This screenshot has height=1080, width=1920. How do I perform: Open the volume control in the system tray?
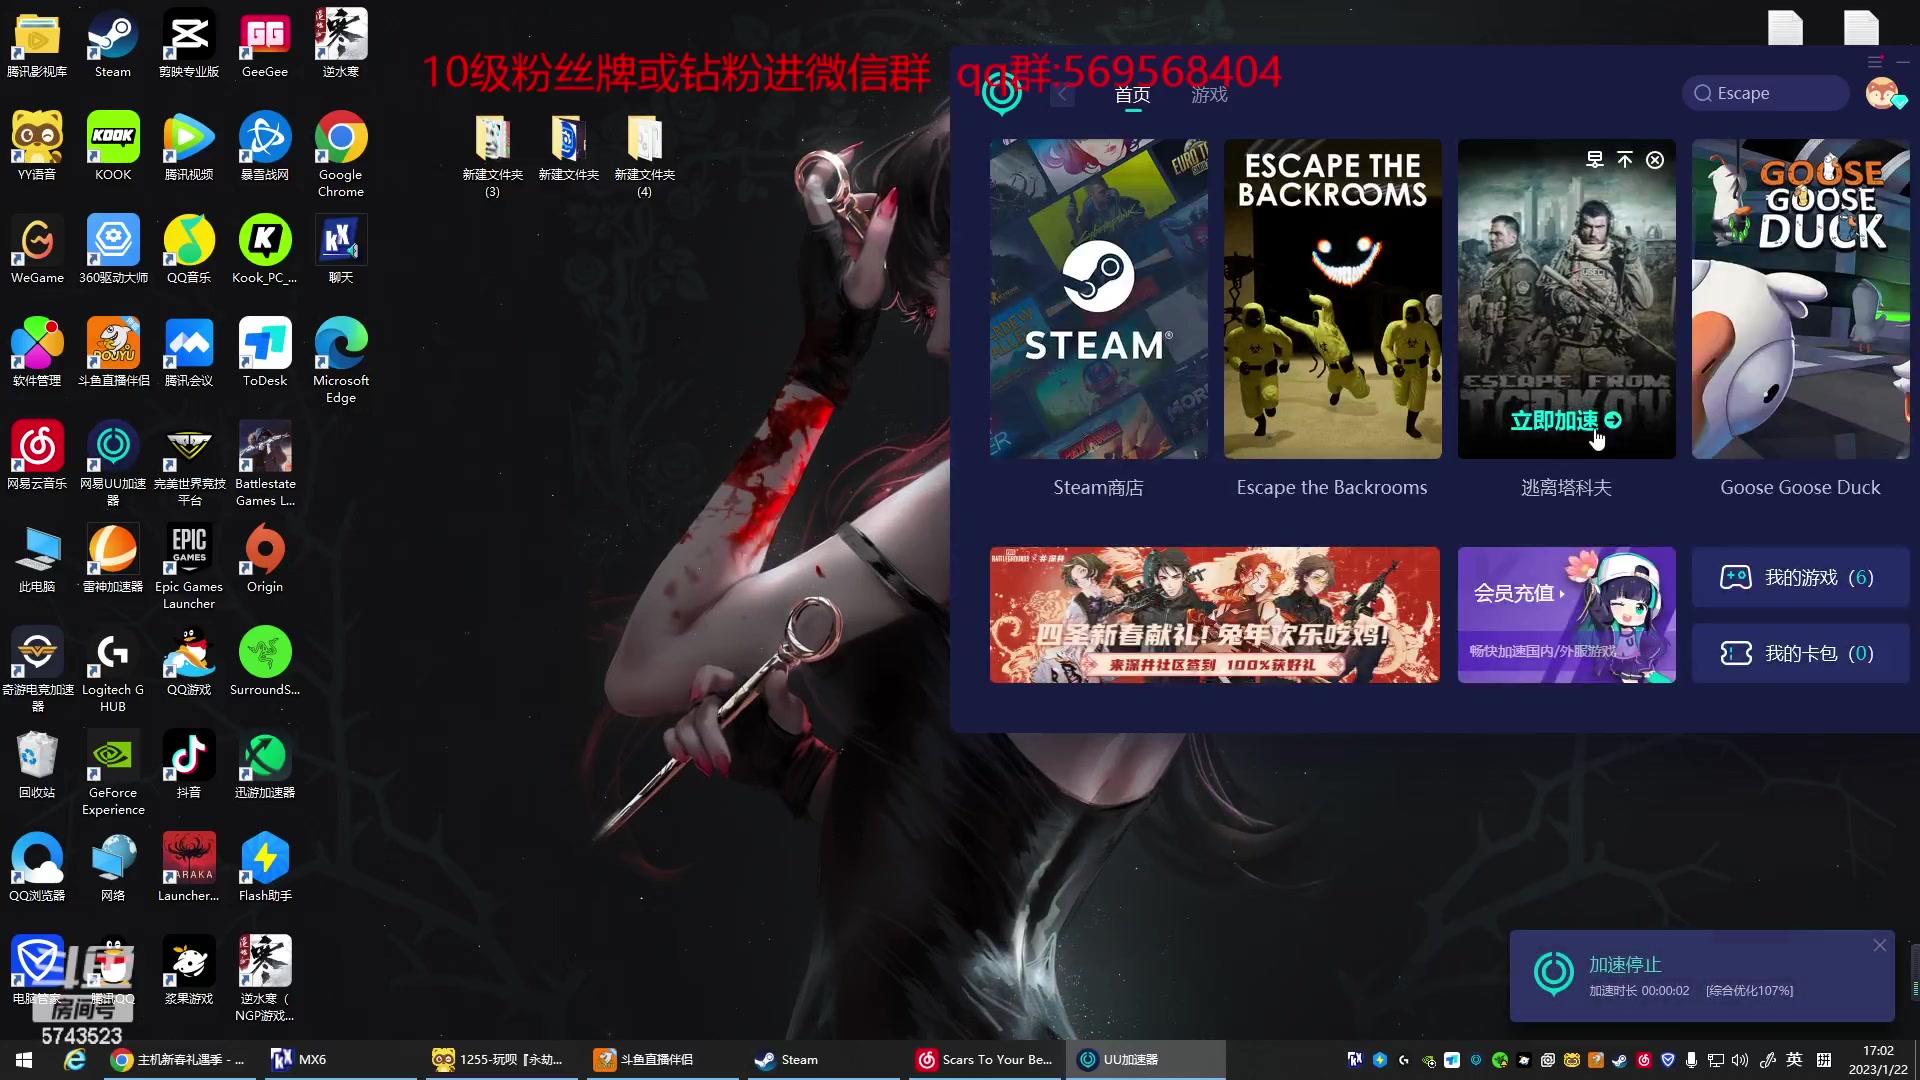pyautogui.click(x=1740, y=1060)
